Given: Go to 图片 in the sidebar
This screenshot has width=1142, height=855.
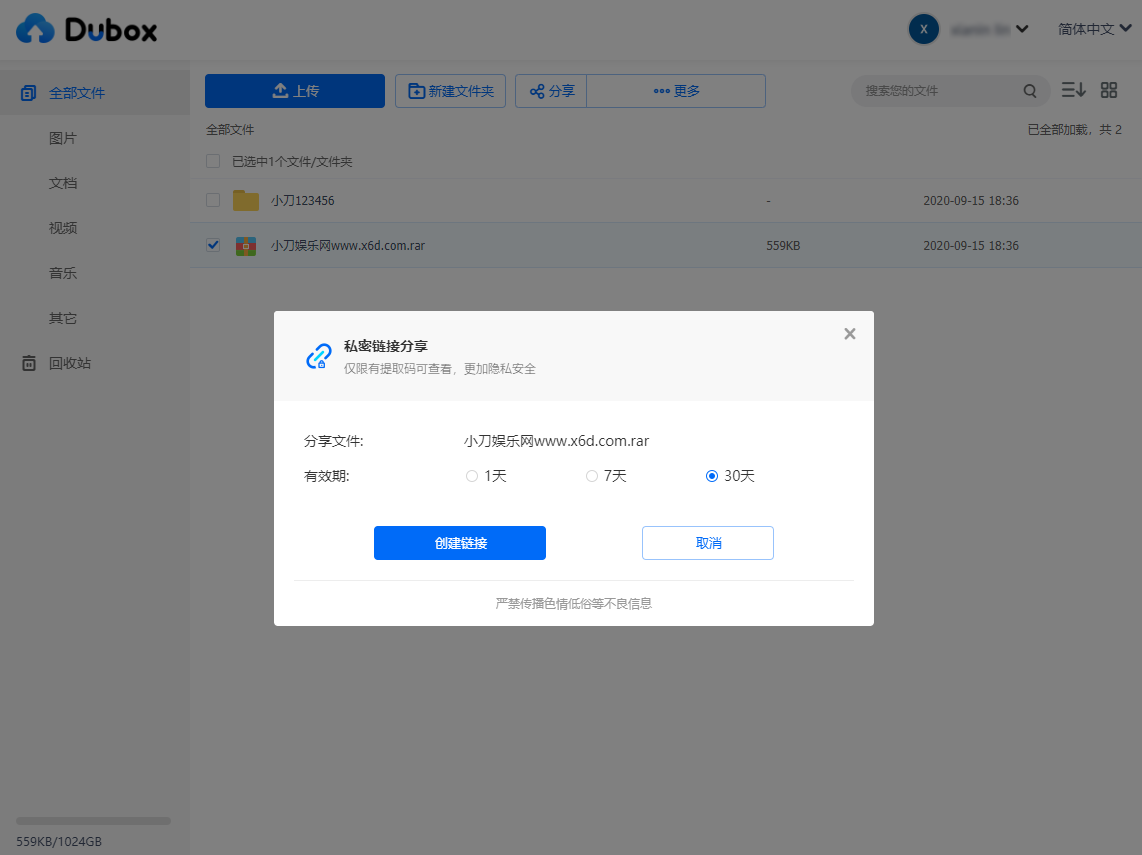Looking at the screenshot, I should point(63,138).
